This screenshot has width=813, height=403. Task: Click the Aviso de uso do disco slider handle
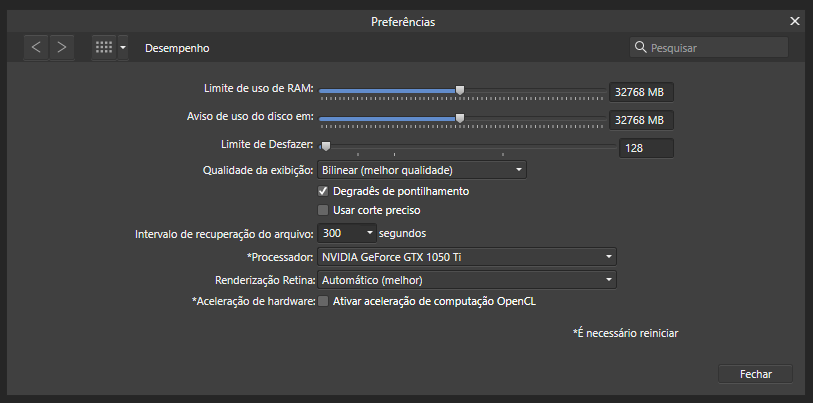(x=459, y=119)
